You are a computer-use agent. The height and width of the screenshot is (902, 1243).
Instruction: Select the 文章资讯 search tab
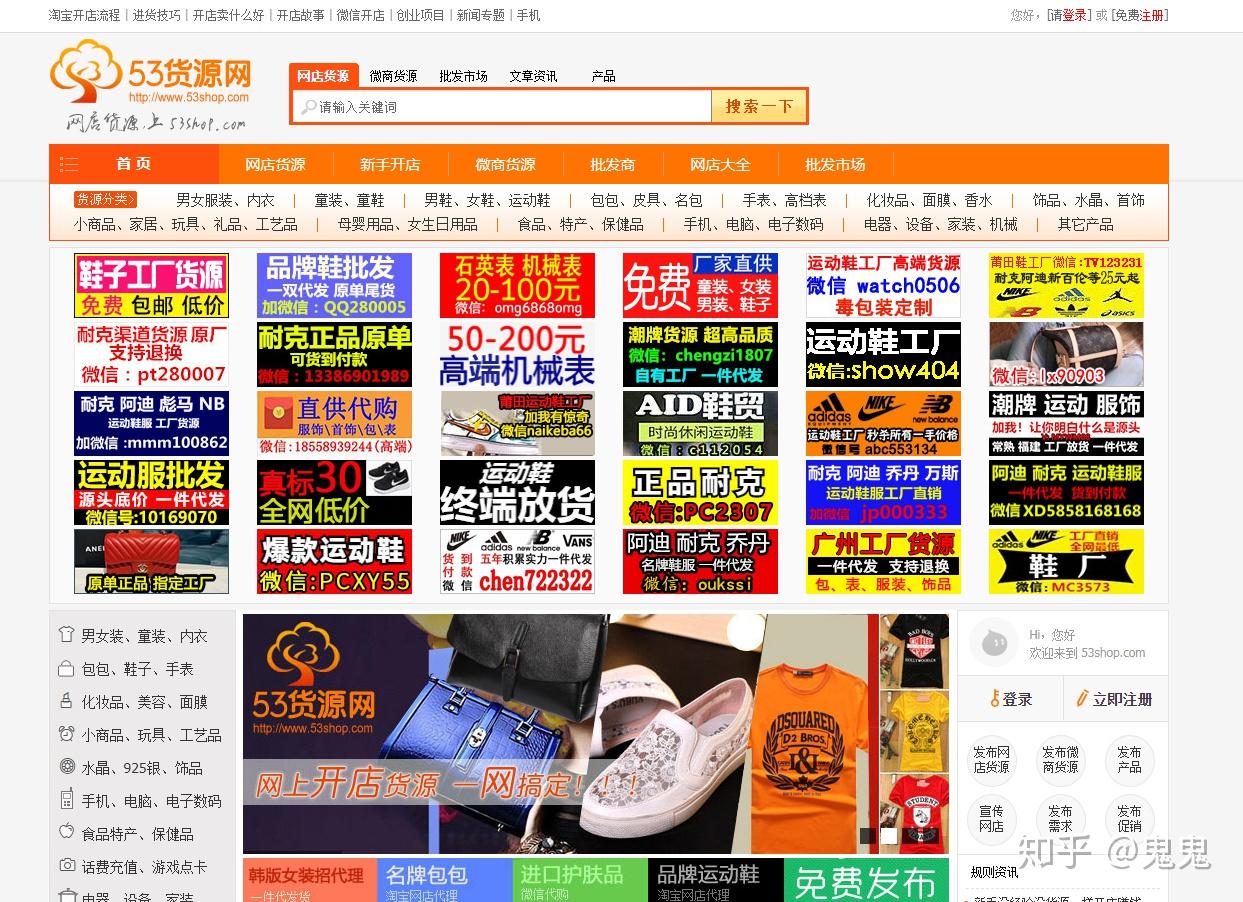[x=533, y=76]
